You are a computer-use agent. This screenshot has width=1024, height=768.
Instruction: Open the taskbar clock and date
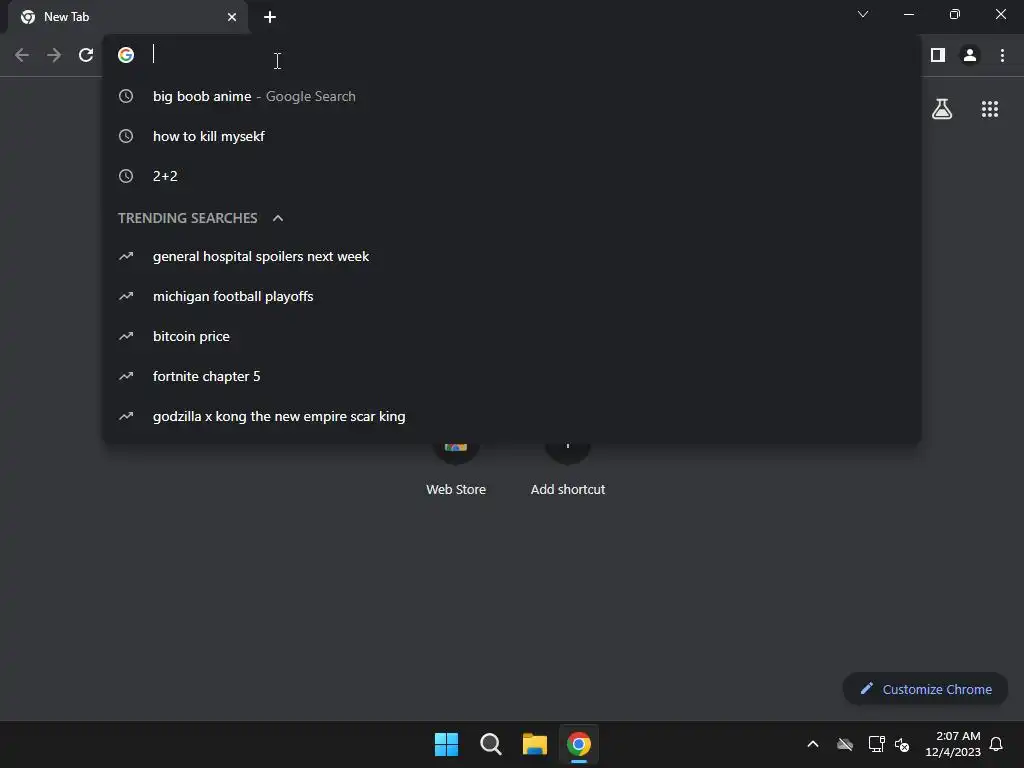coord(953,744)
